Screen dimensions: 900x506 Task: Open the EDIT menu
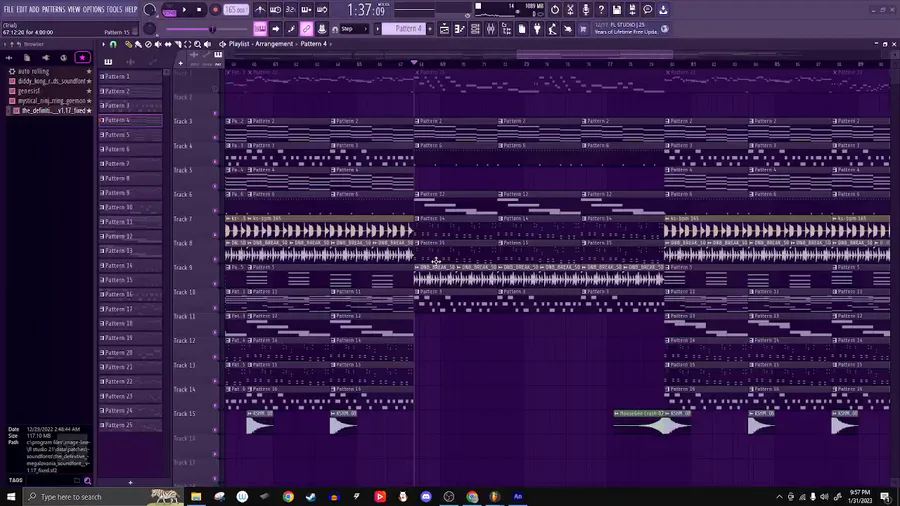22,10
